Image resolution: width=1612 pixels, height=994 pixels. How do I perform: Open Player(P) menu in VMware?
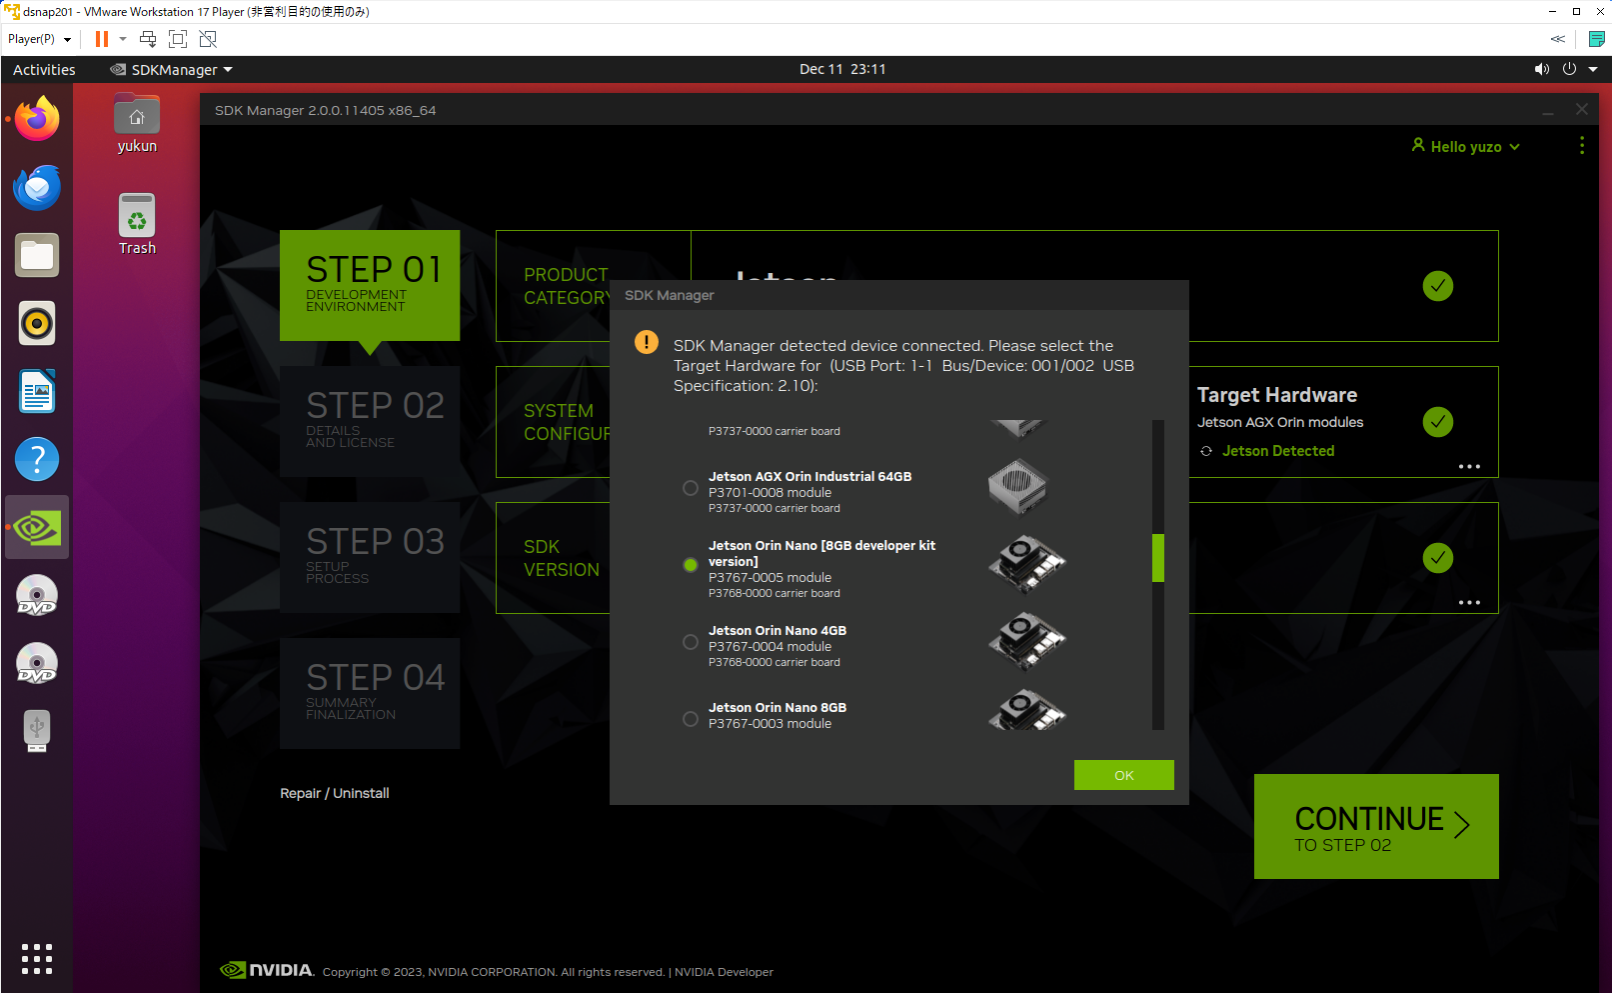coord(39,39)
